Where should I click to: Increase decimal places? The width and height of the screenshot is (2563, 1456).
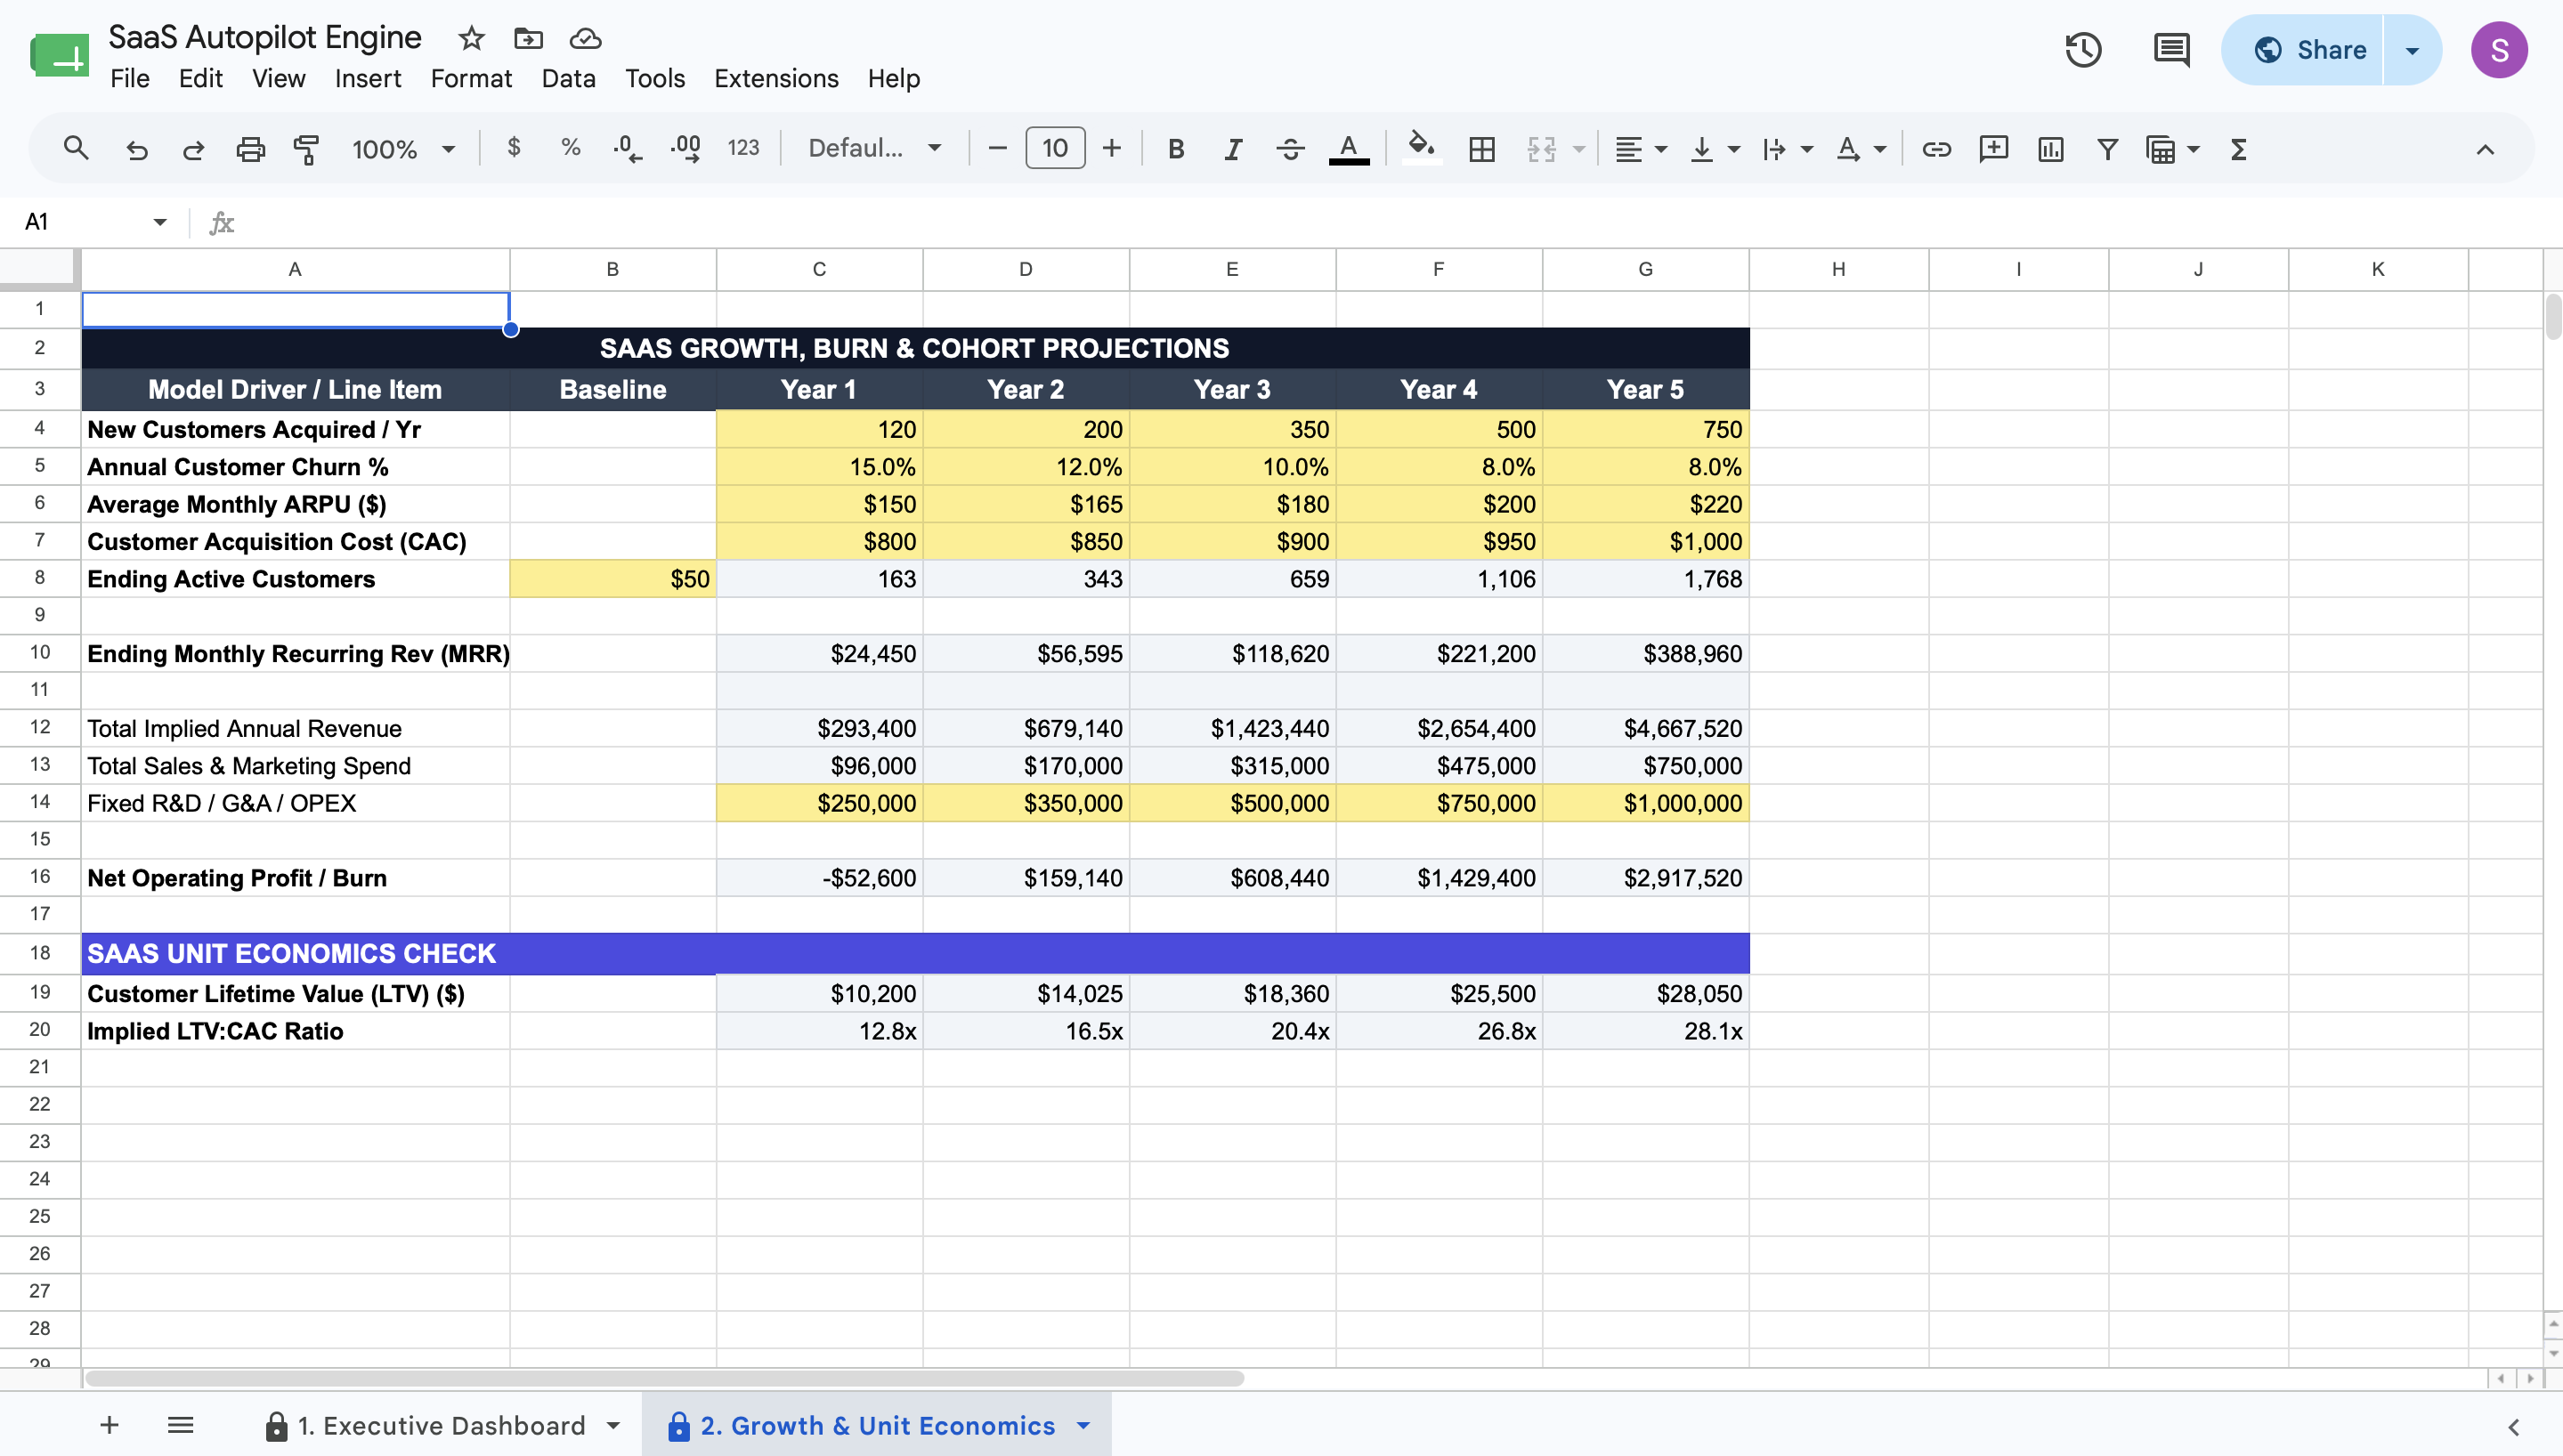pos(686,149)
